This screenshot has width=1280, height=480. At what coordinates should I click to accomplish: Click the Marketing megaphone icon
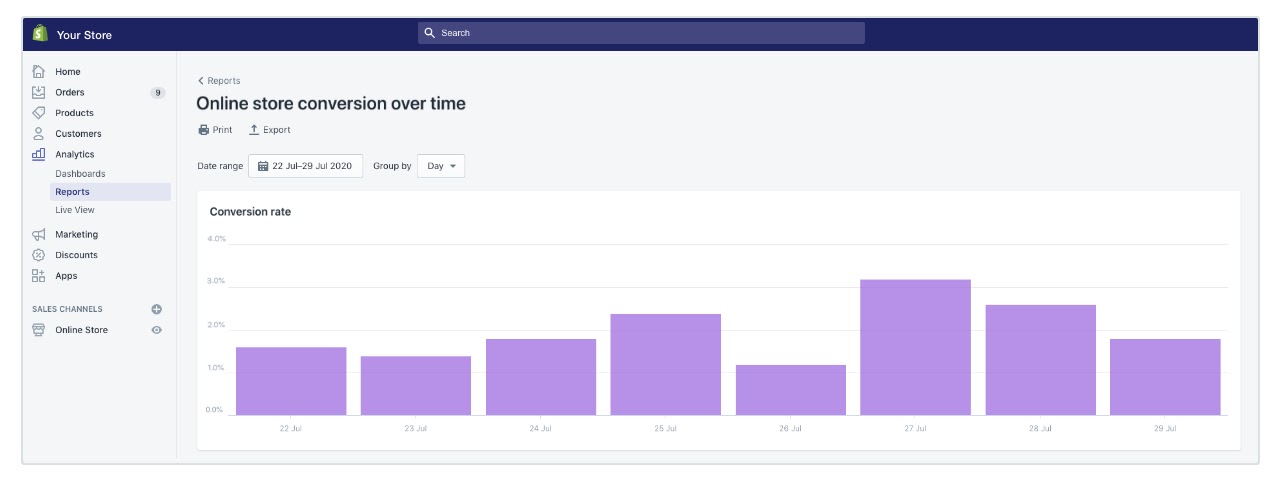tap(39, 234)
